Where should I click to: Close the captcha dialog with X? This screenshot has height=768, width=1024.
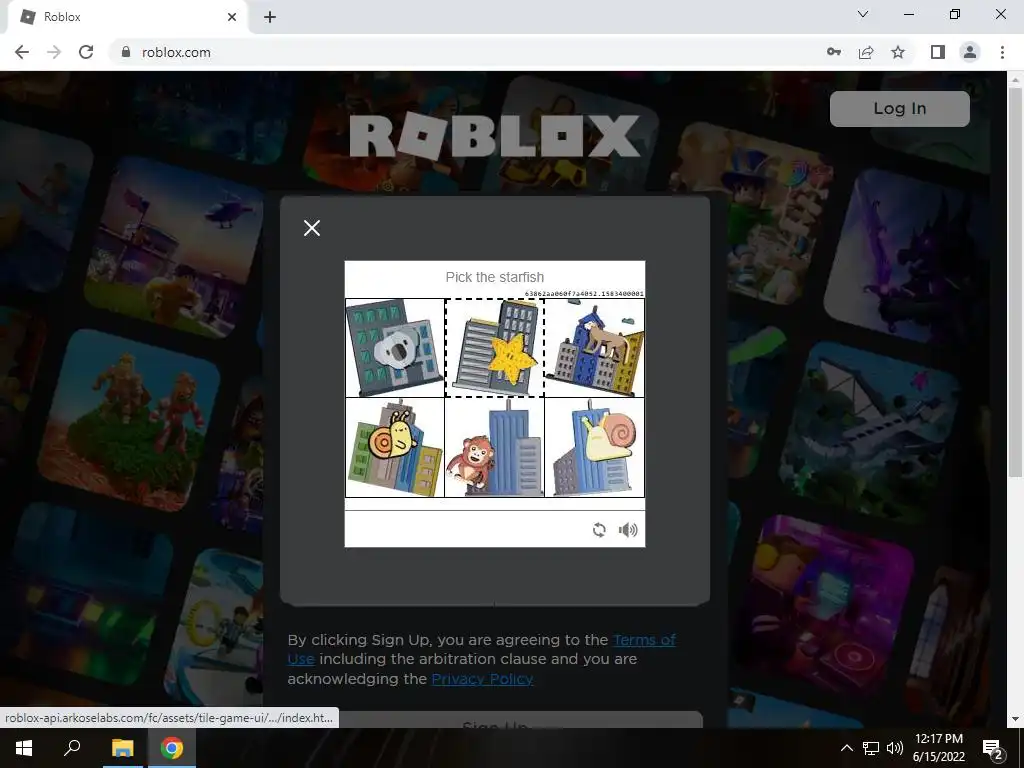[x=312, y=228]
